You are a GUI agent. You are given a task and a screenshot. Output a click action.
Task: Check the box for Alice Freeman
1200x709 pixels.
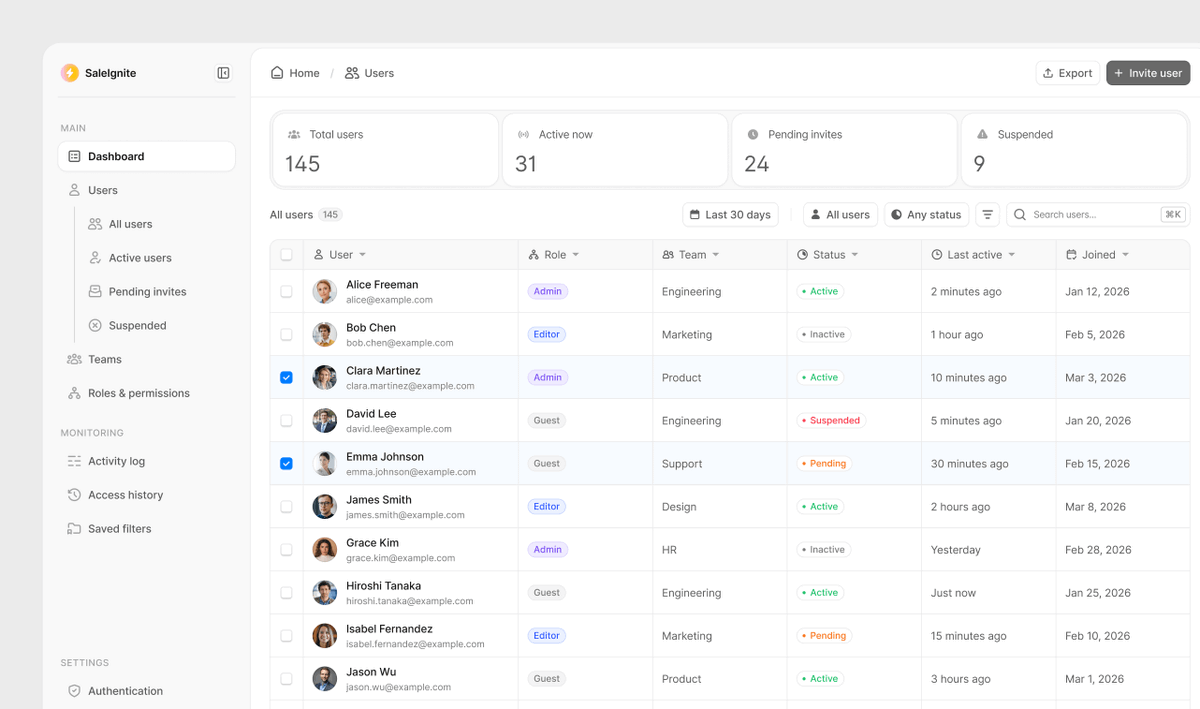coord(286,292)
